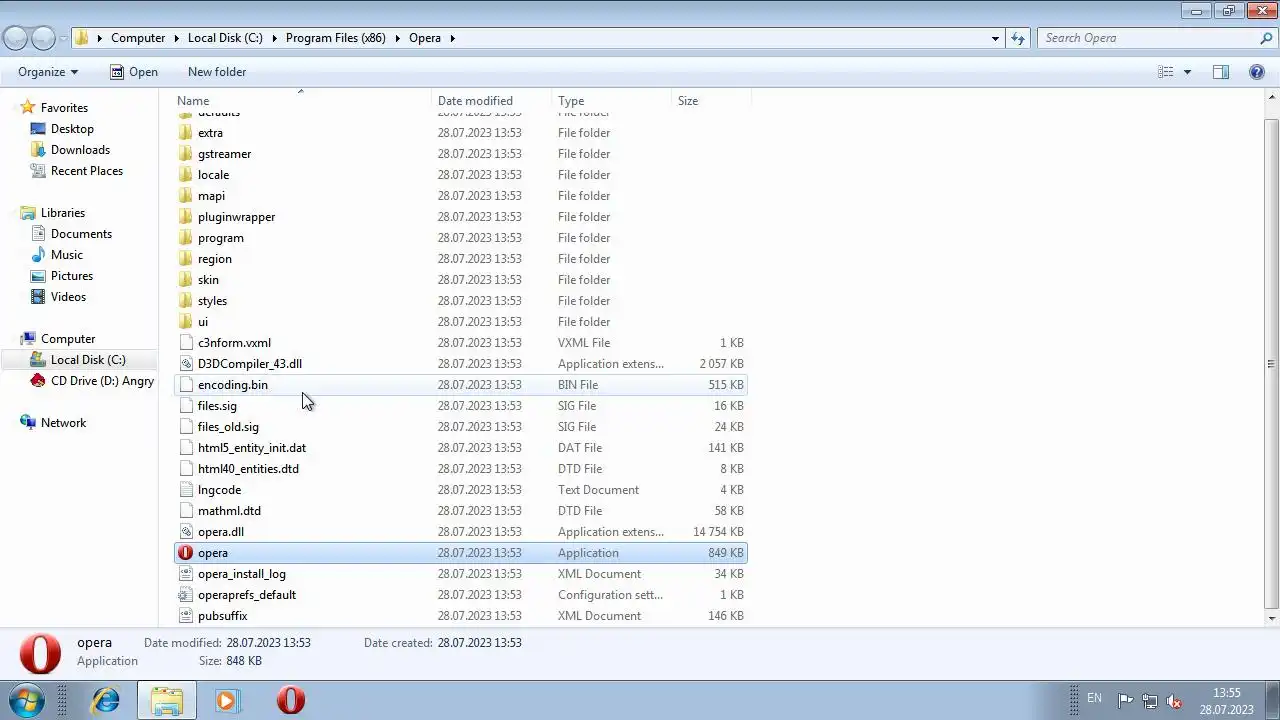Toggle the preview pane icon
Screen dimensions: 1280x720
coord(1221,72)
